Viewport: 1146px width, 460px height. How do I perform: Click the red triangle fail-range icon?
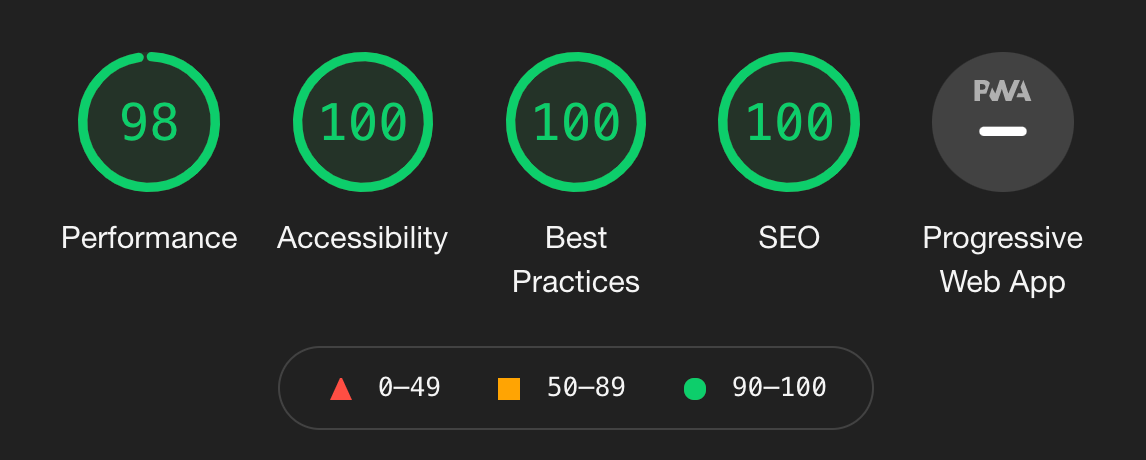pos(341,389)
